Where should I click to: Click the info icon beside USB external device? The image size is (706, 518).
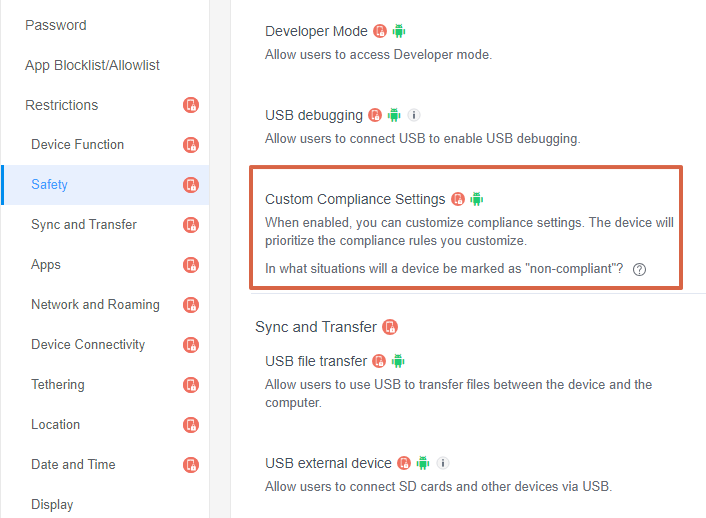[443, 463]
